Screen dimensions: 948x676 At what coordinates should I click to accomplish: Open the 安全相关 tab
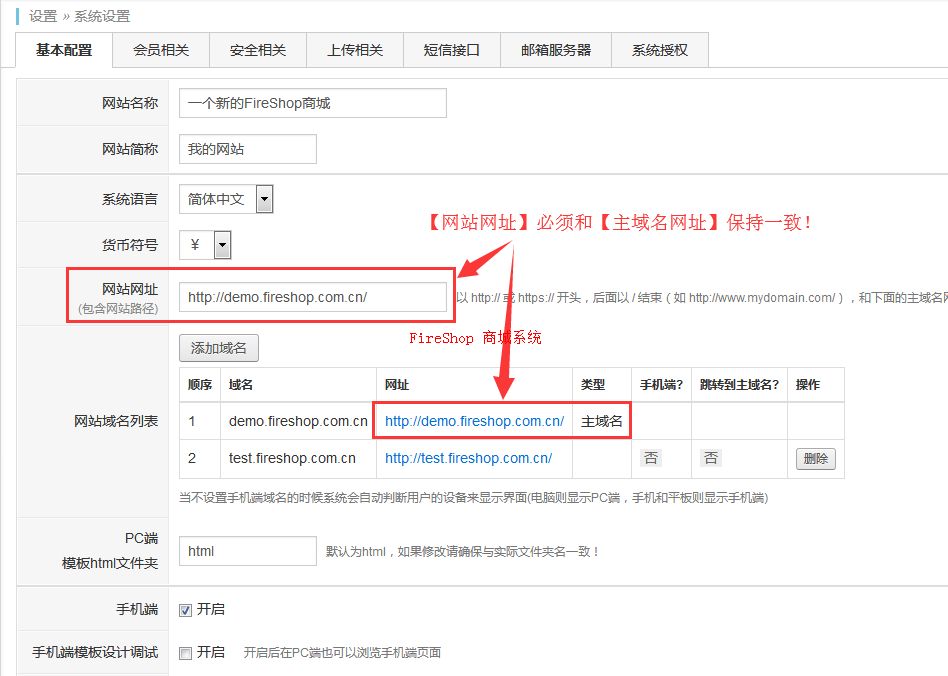tap(258, 50)
